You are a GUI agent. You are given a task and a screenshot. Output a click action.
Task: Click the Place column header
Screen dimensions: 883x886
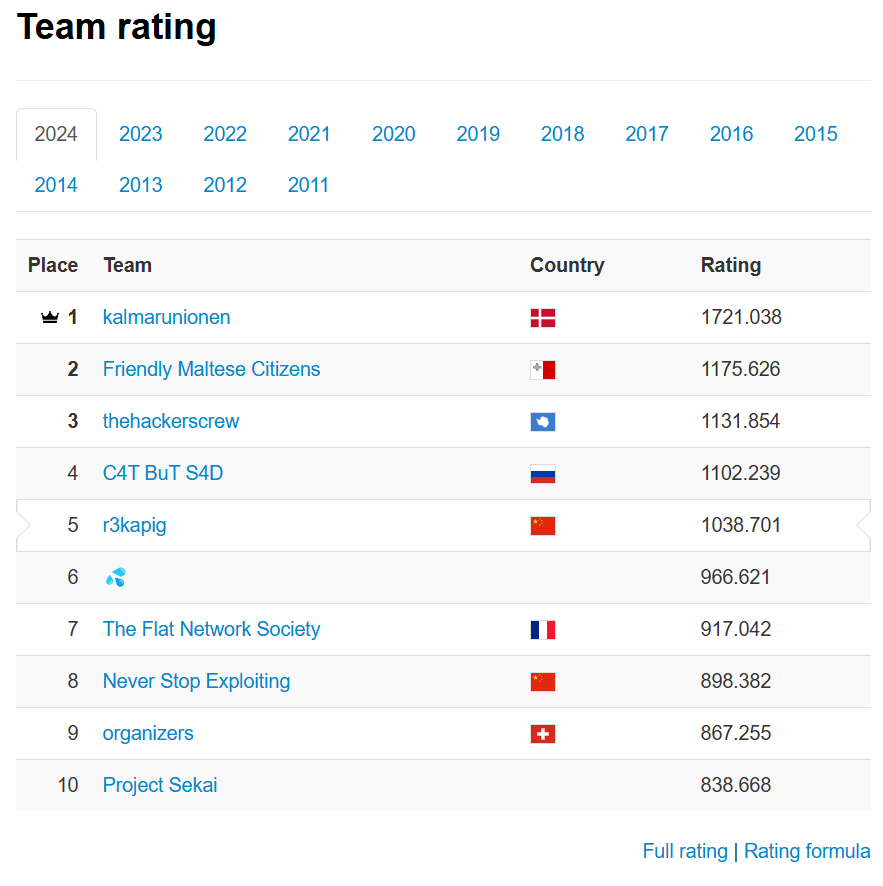(53, 266)
